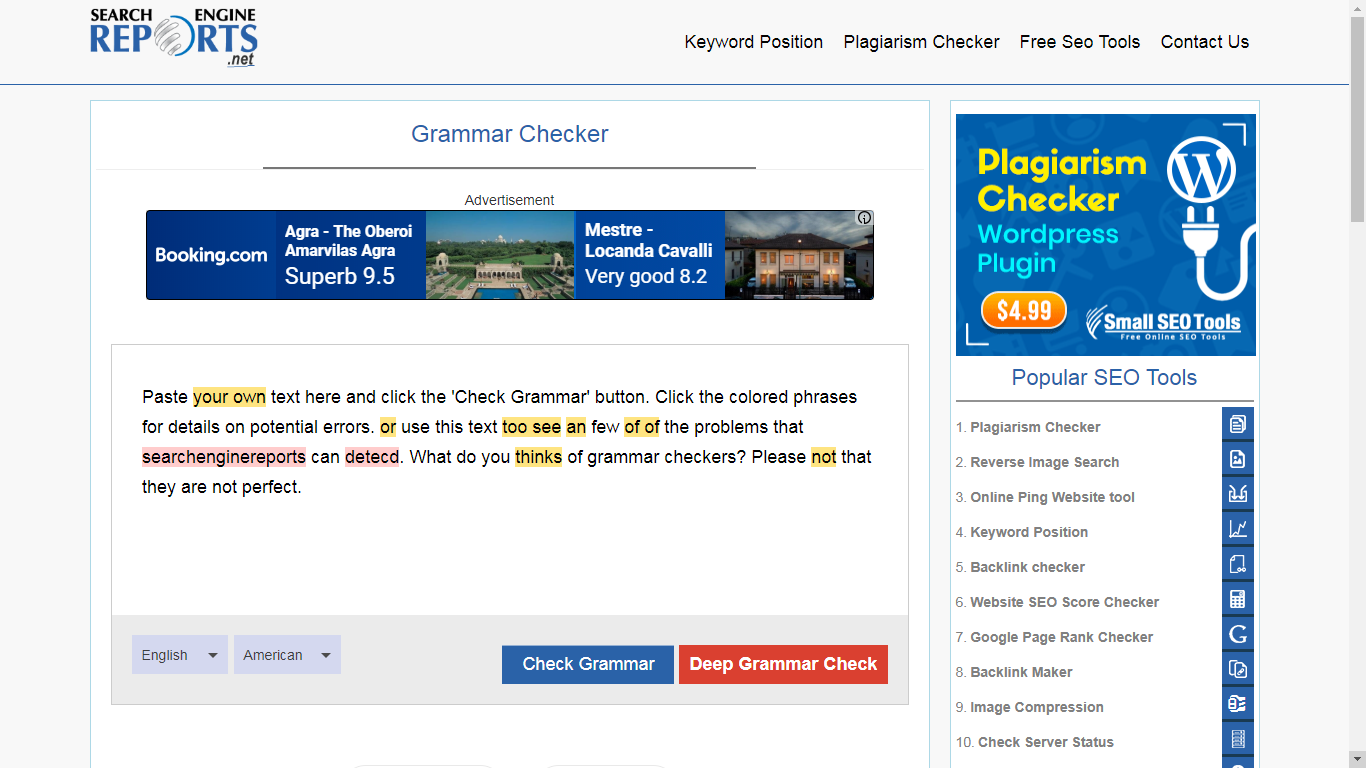Click the Google Page Rank icon

(1238, 634)
